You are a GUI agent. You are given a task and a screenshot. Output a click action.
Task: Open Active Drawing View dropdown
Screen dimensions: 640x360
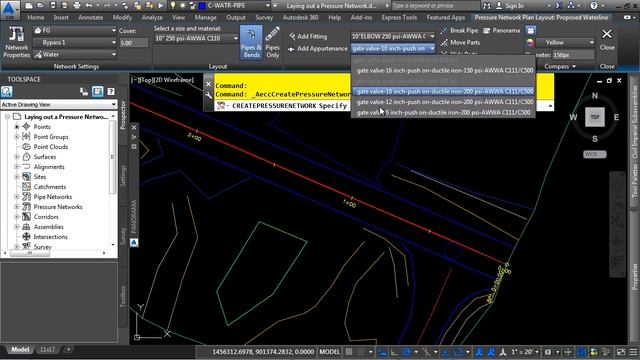coord(59,104)
